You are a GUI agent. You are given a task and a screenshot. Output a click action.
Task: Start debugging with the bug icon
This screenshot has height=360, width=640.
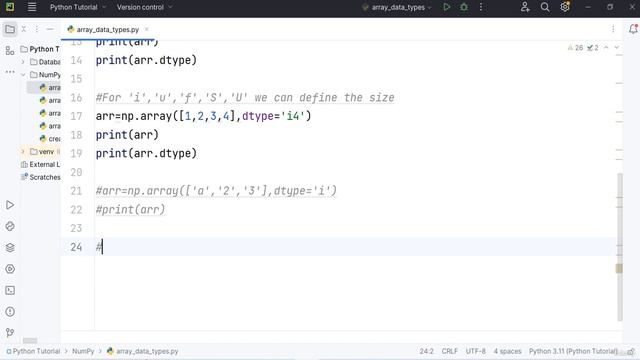464,7
